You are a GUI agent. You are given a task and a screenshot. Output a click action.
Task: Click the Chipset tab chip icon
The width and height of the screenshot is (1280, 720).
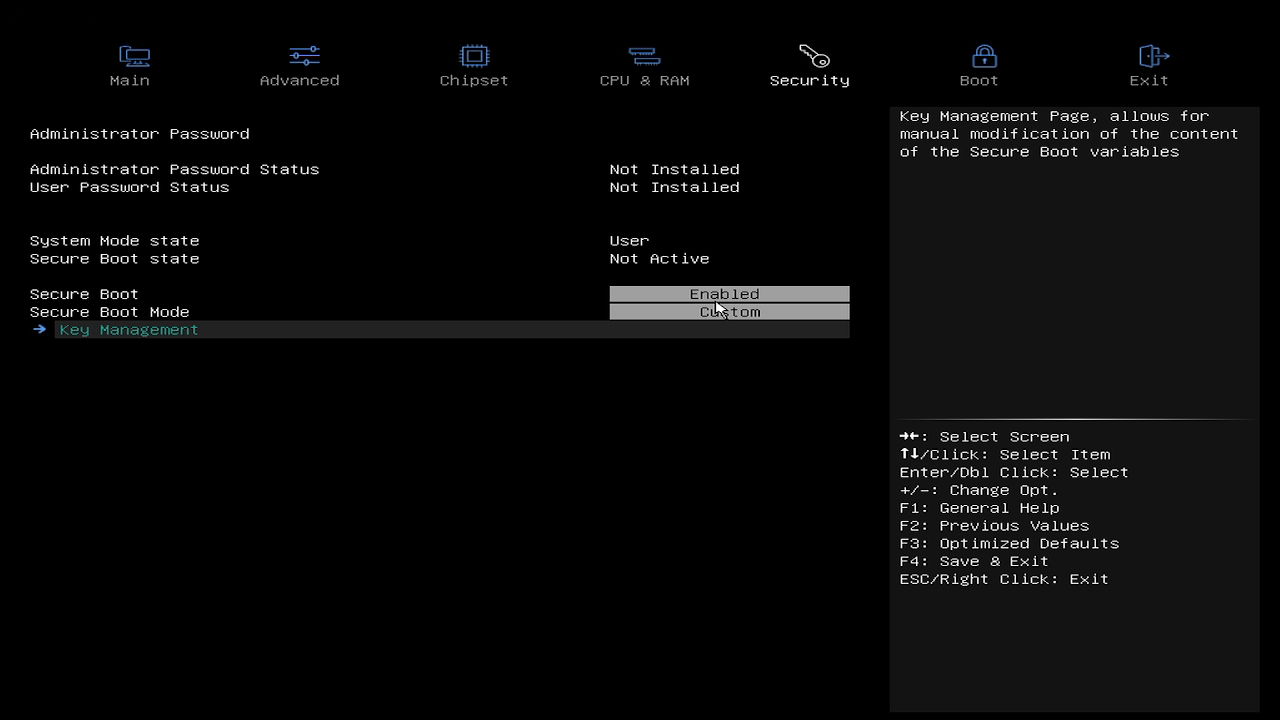tap(474, 56)
